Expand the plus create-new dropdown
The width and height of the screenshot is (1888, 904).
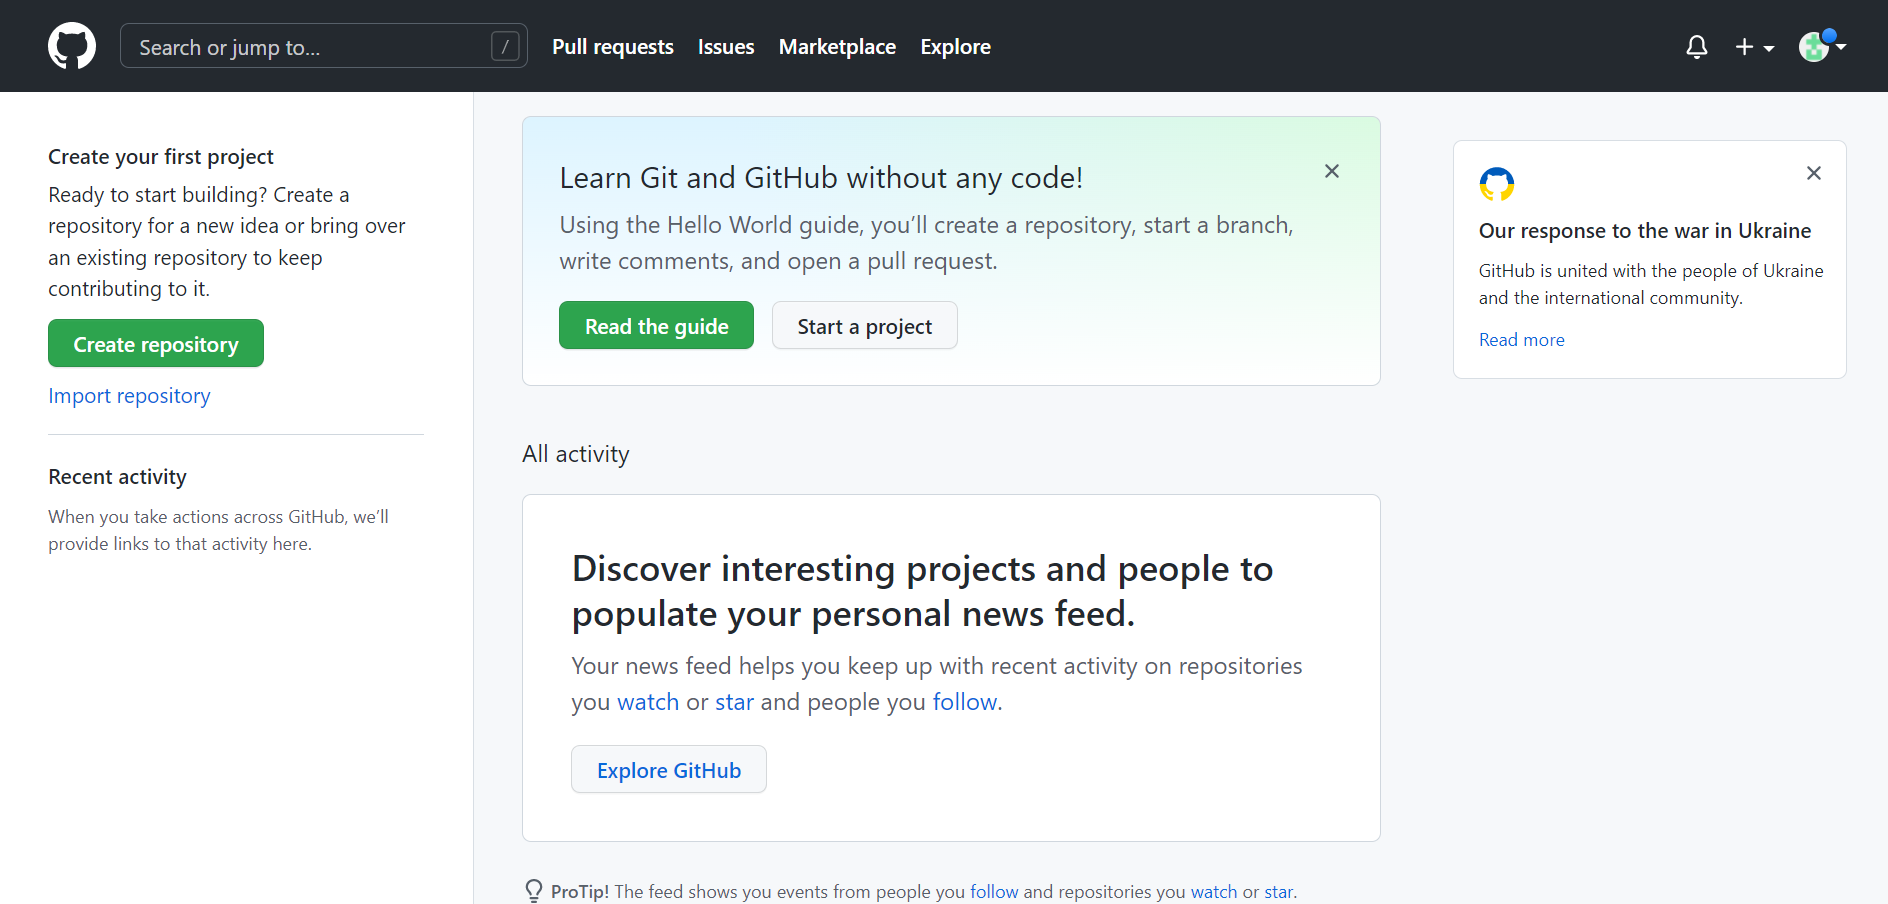(1754, 47)
